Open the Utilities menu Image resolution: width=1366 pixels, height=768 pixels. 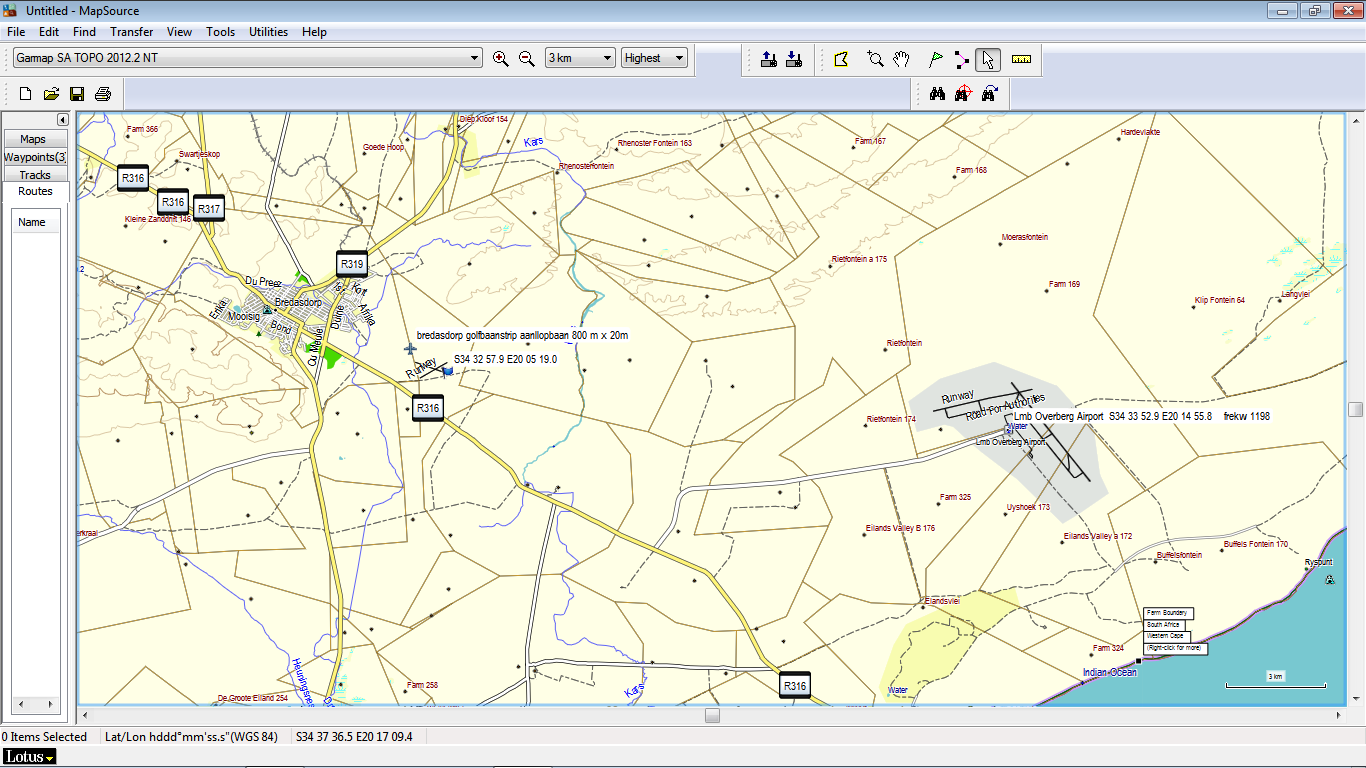pos(268,32)
